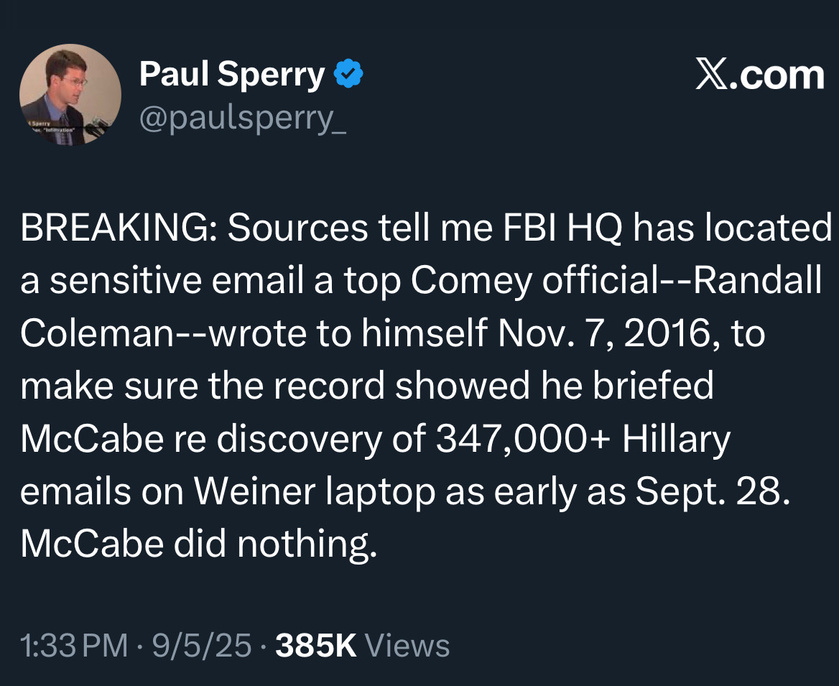Open the Paul Sperry display name link
The height and width of the screenshot is (686, 839).
pos(232,74)
